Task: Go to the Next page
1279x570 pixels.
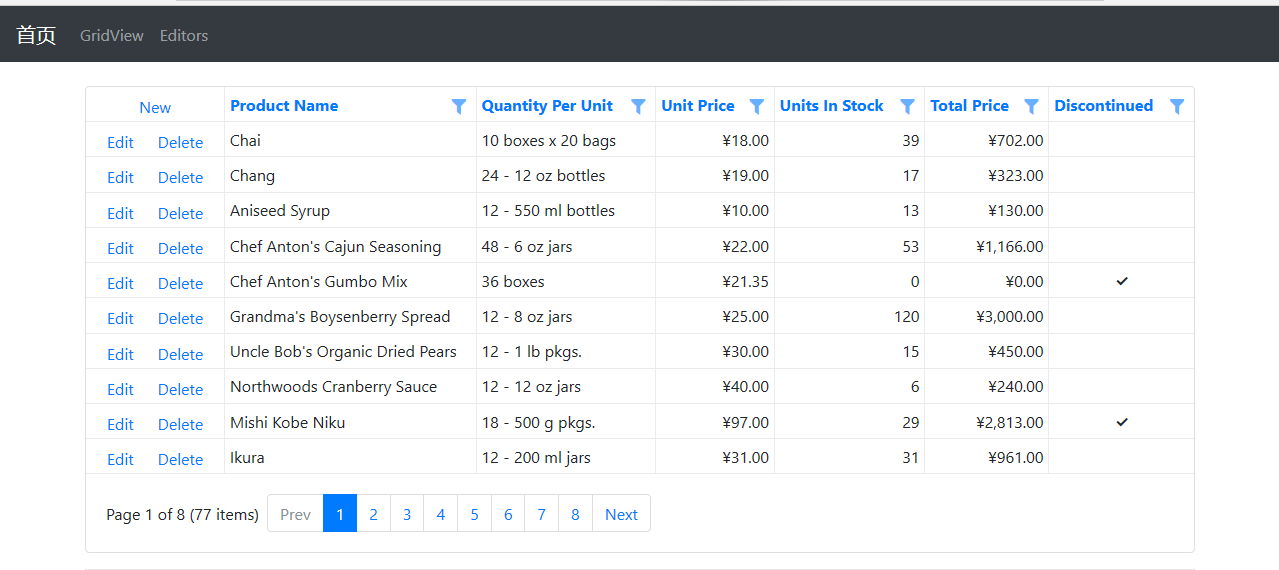Action: (x=620, y=514)
